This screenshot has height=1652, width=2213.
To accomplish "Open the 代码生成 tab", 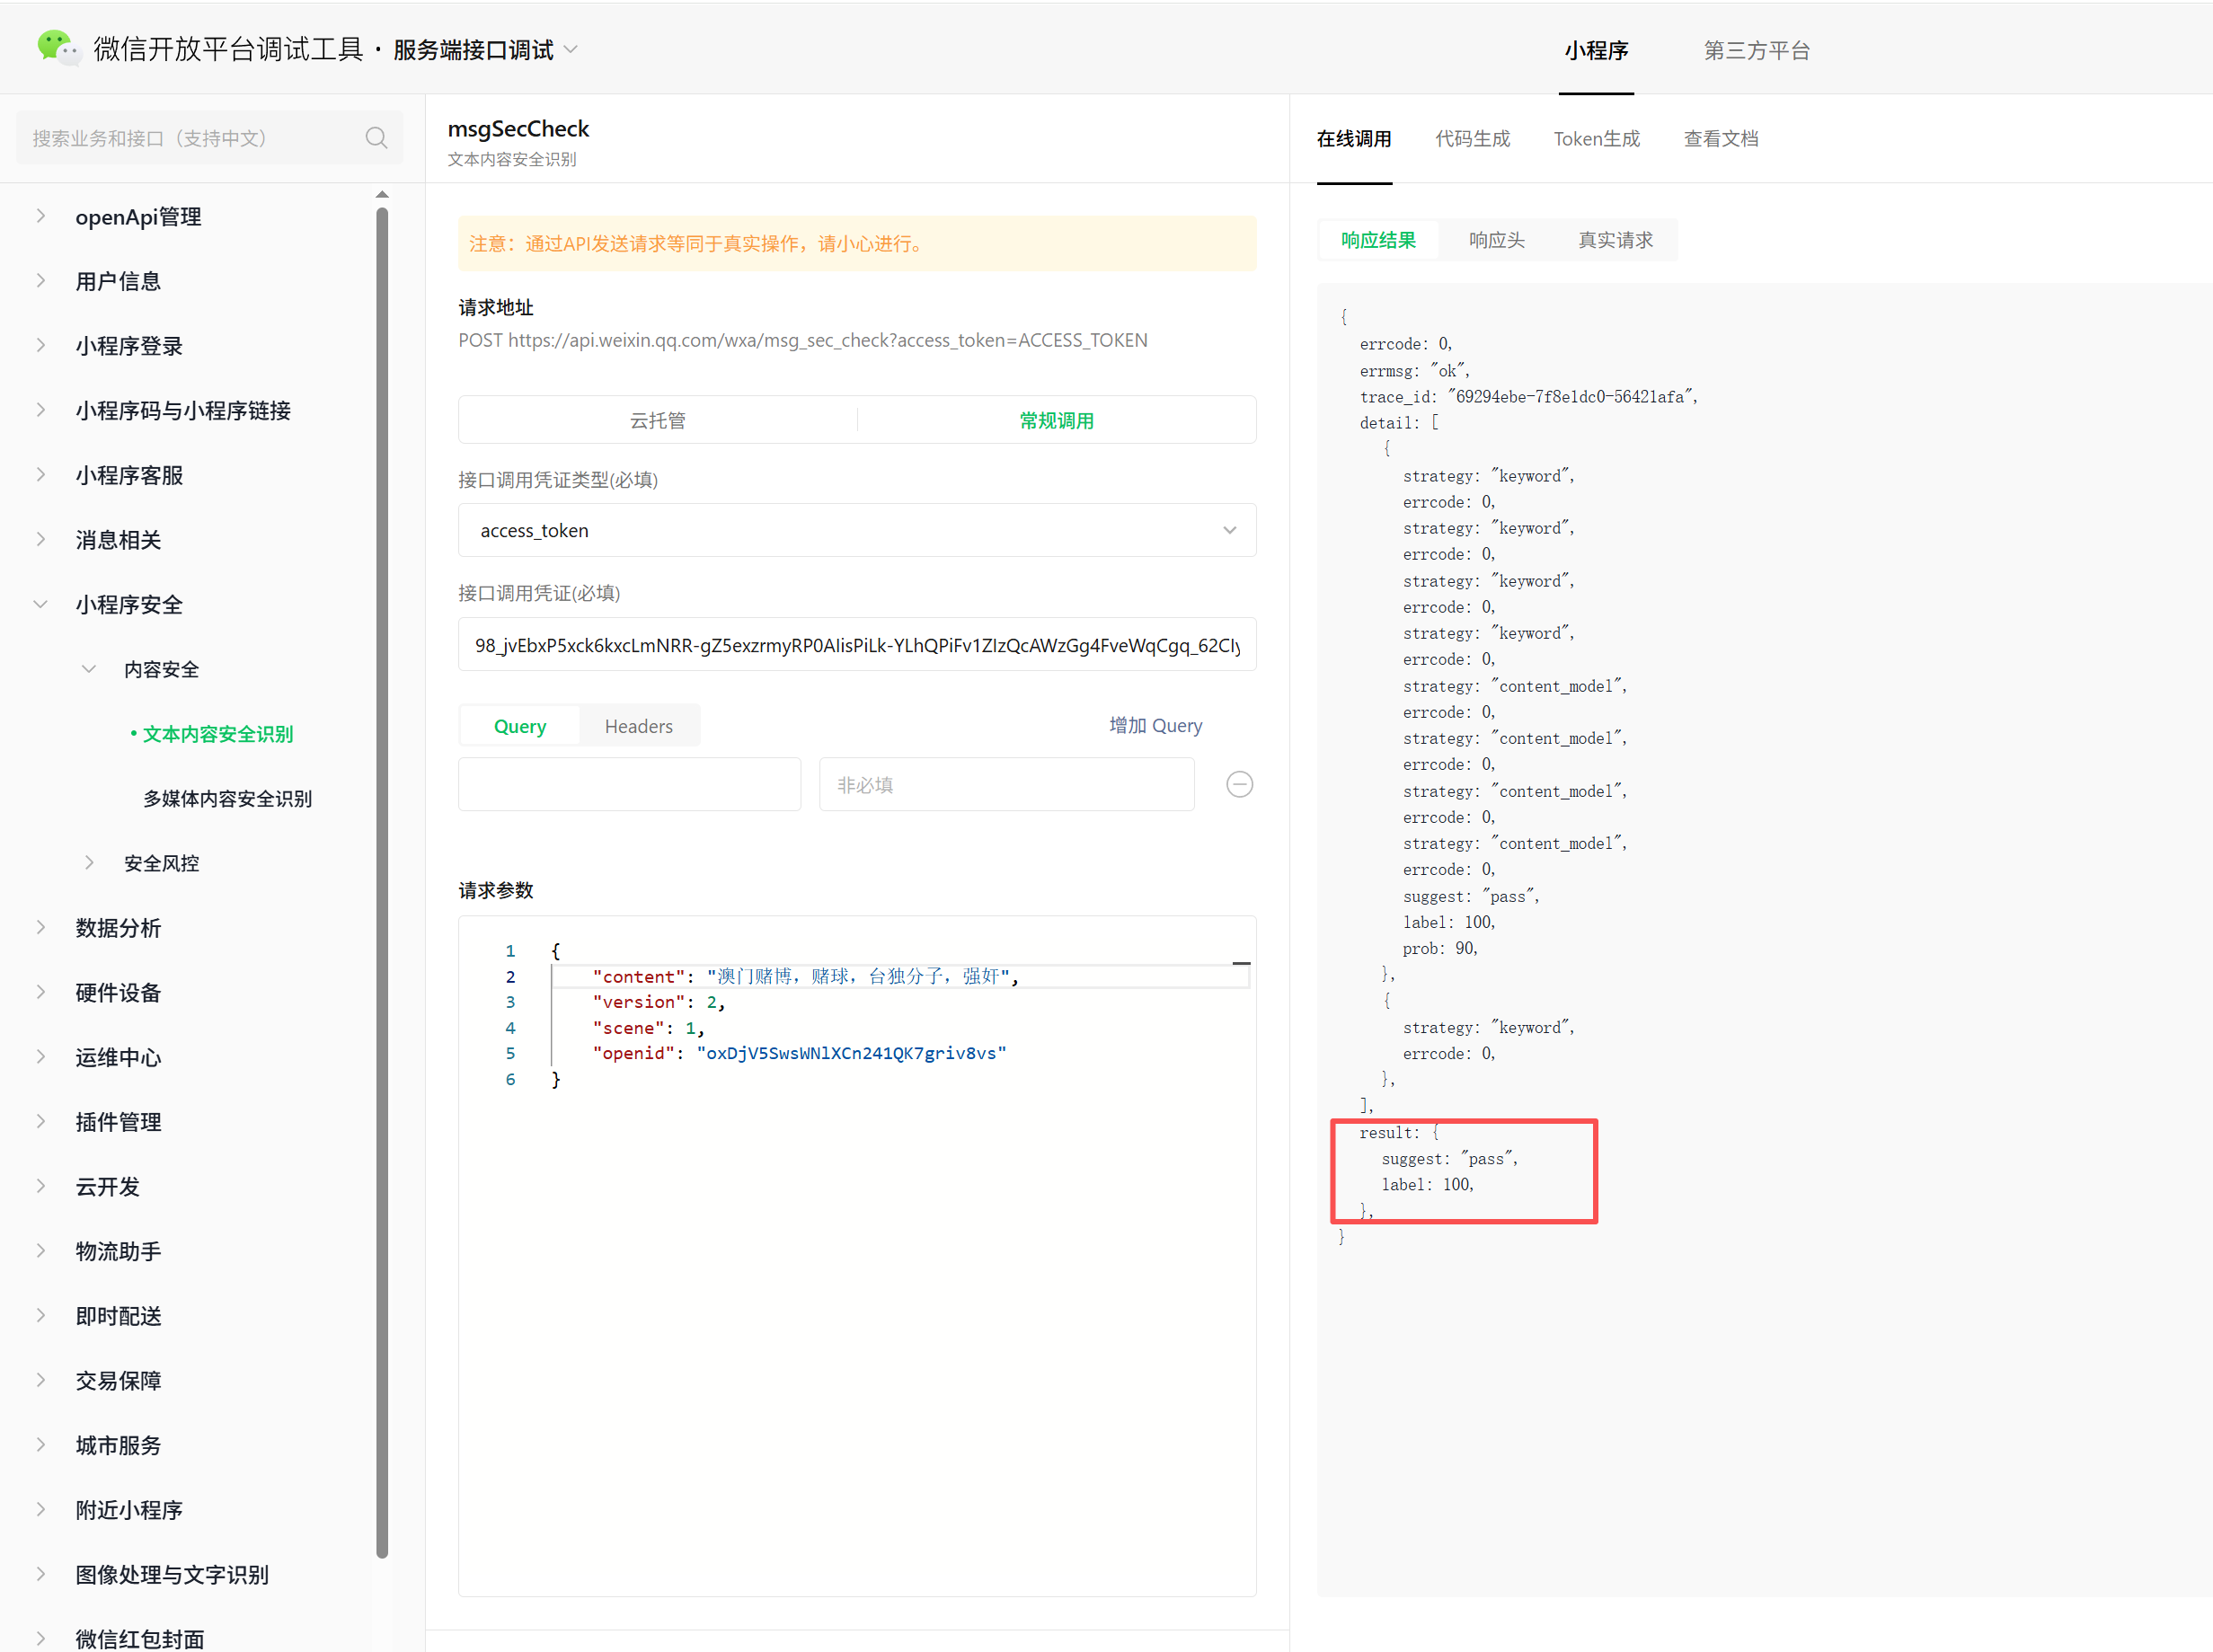I will coord(1472,139).
